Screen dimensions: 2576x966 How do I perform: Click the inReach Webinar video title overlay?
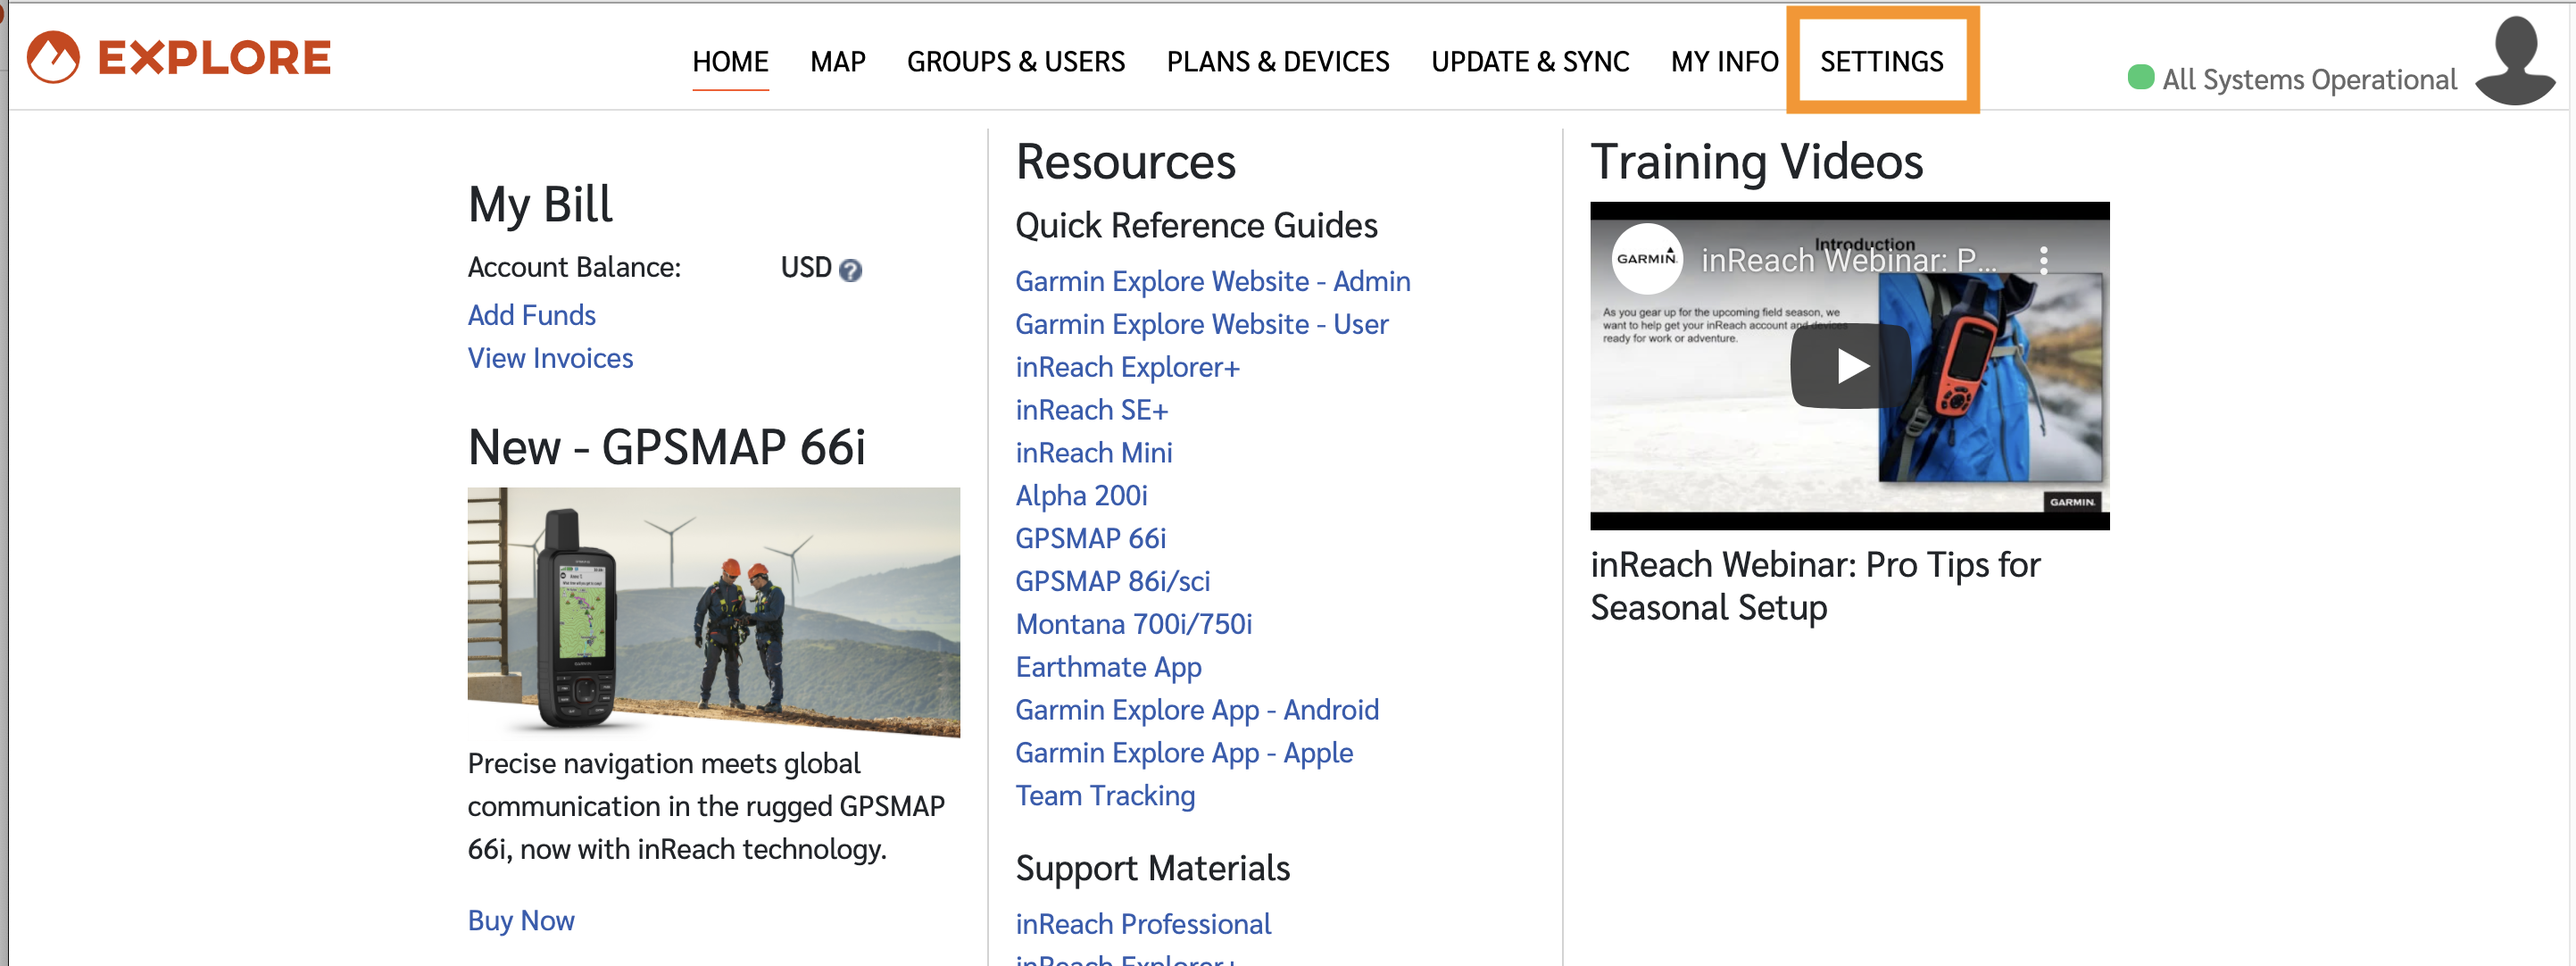pyautogui.click(x=1848, y=260)
